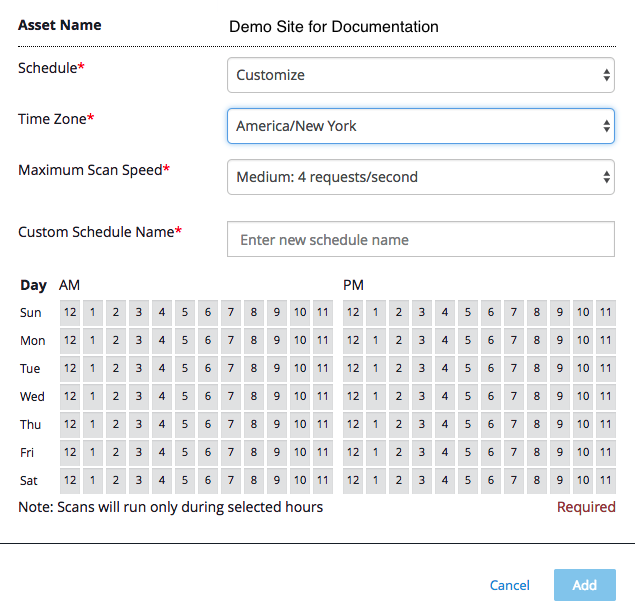
Task: Select Monday 9 AM hour cell
Action: [x=277, y=341]
